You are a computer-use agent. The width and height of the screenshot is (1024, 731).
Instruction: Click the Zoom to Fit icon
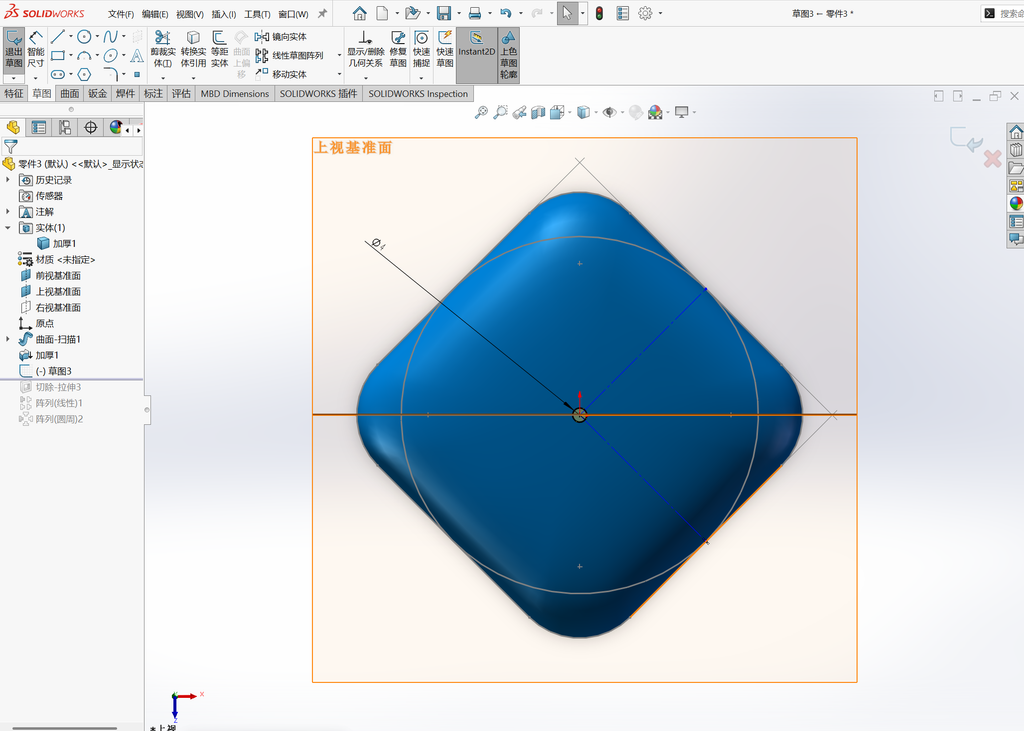(481, 112)
